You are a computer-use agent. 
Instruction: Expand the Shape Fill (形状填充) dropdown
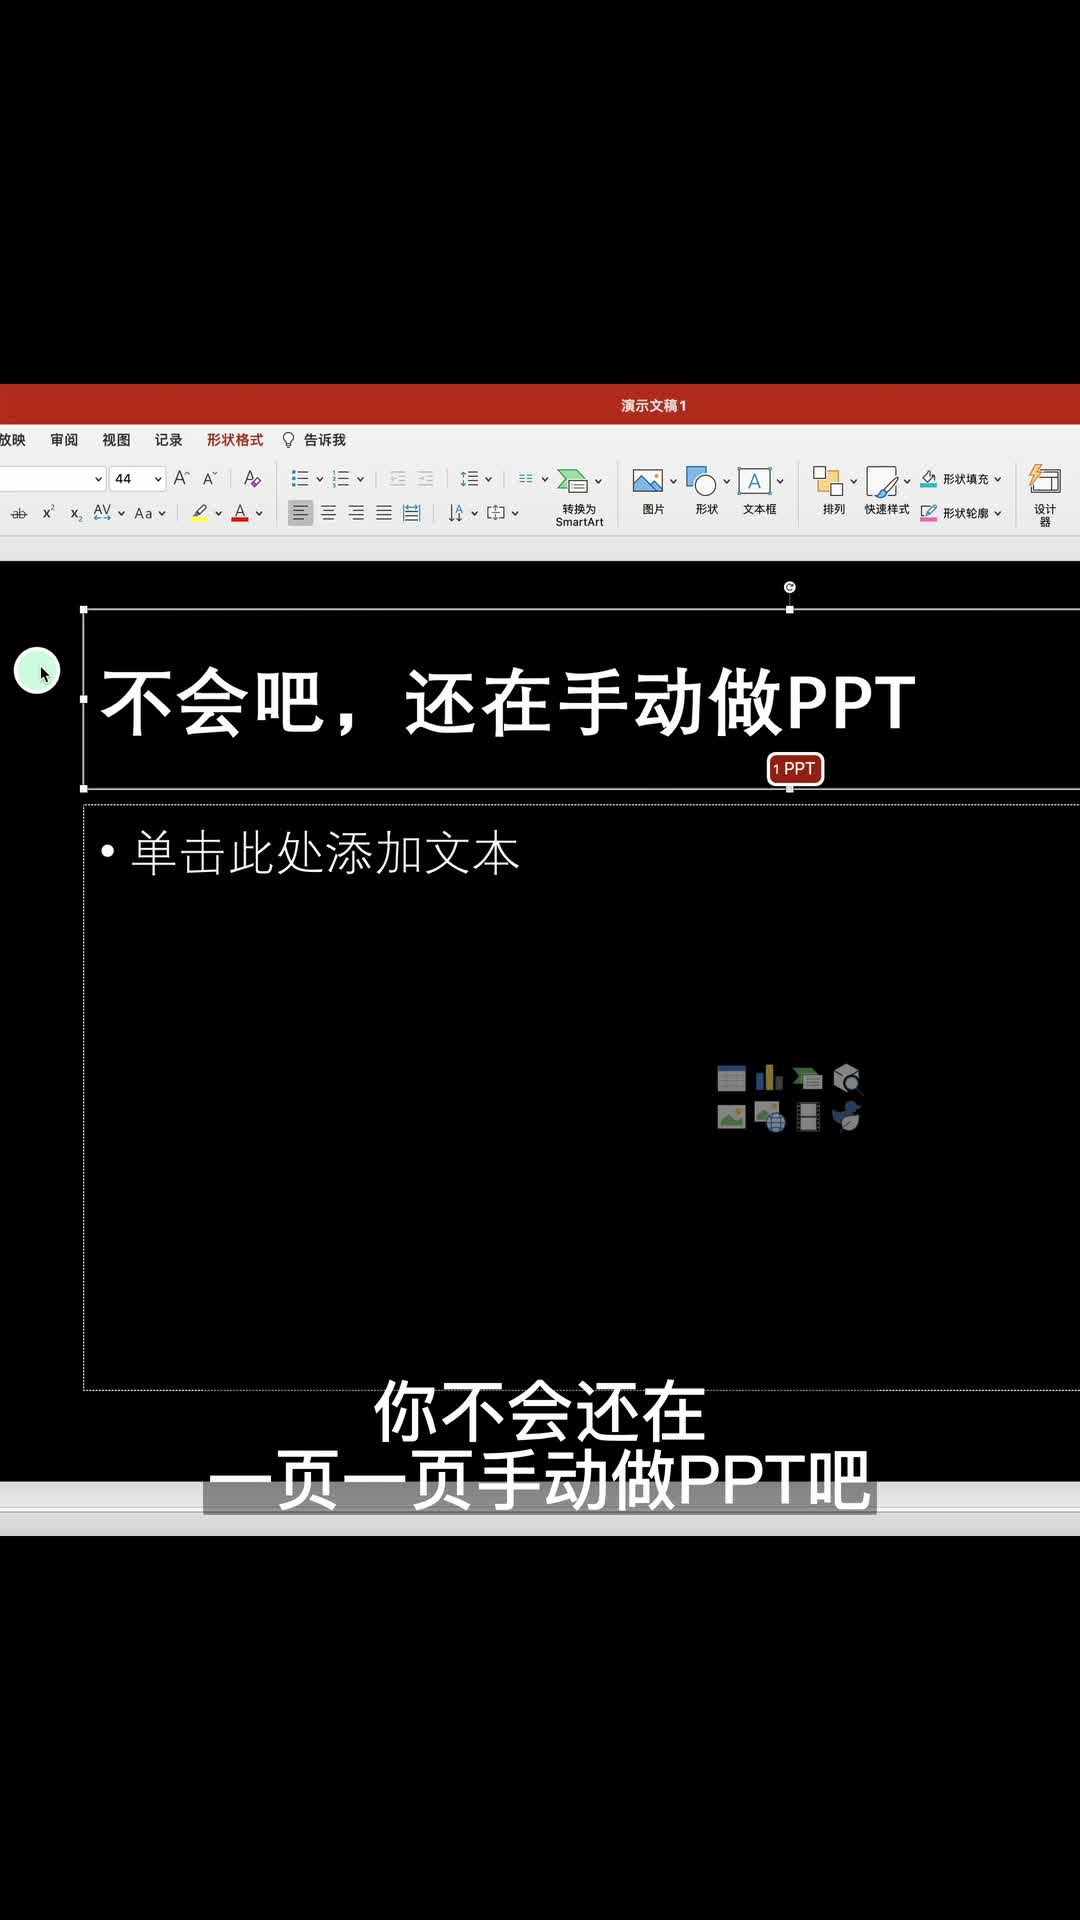[x=998, y=479]
